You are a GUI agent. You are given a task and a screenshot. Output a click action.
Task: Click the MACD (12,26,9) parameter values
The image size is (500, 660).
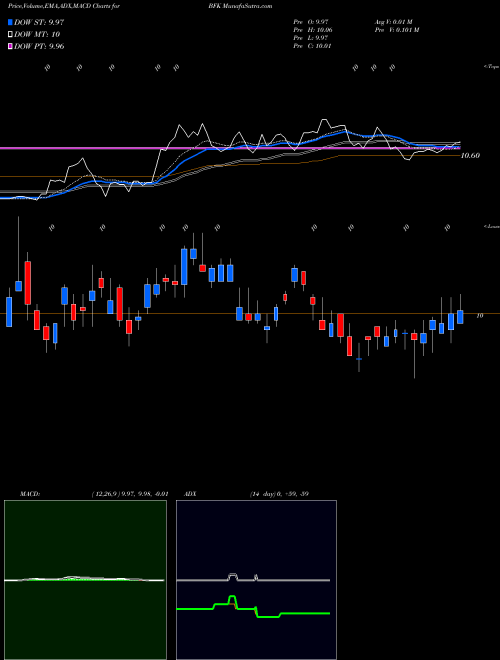130,494
